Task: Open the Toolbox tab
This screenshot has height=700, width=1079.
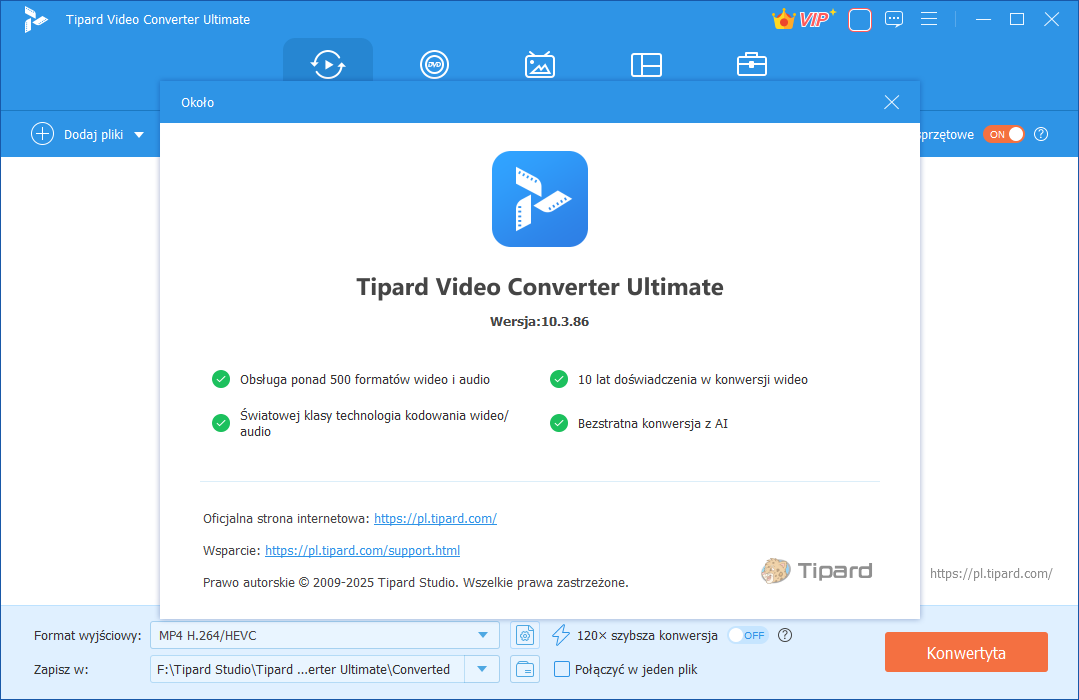Action: (751, 65)
